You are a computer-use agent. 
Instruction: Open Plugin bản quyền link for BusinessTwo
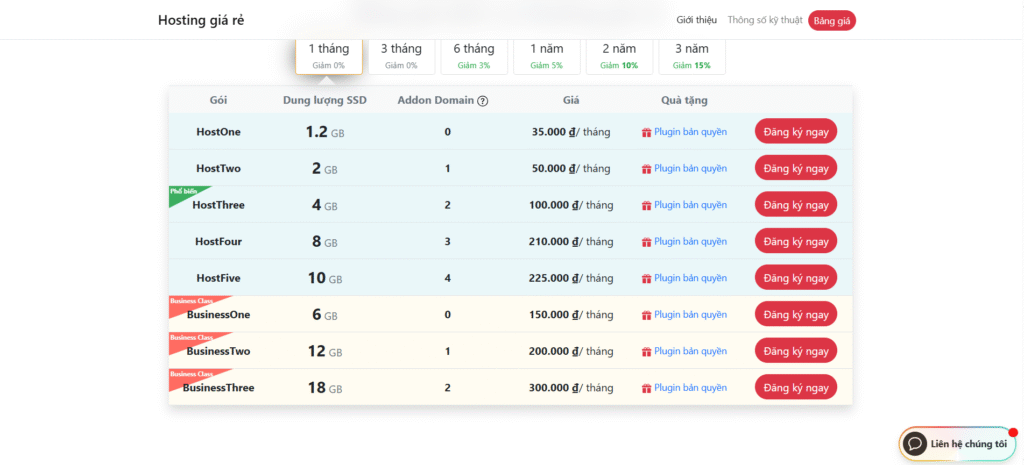[x=690, y=351]
